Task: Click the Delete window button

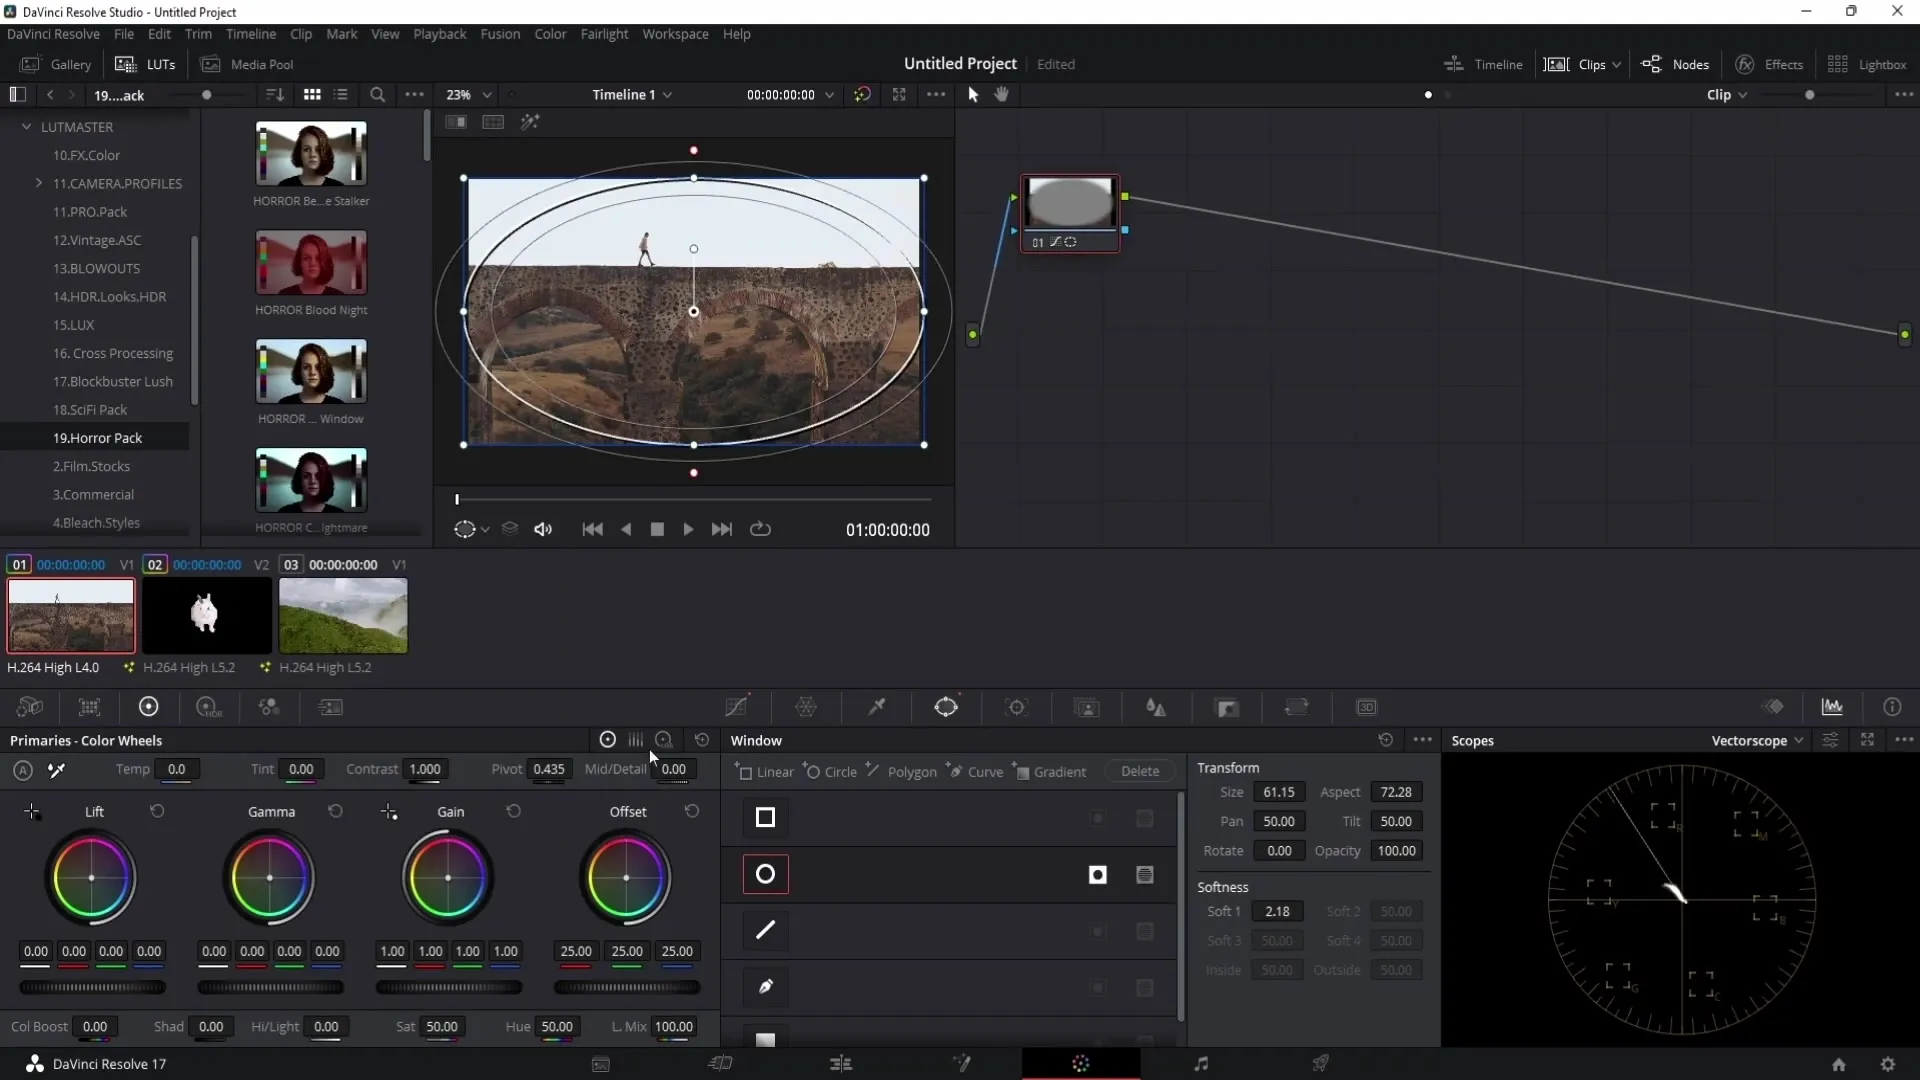Action: pos(1141,771)
